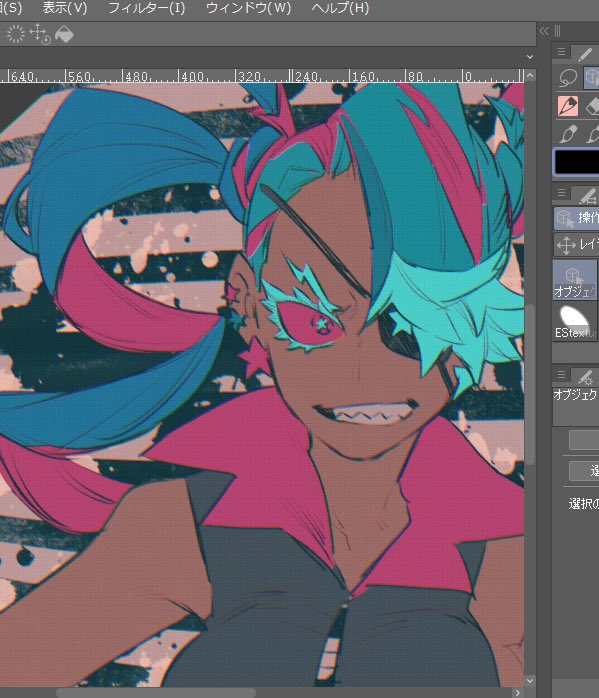Open the ウィンドウ(W) menu
This screenshot has height=698, width=599.
pyautogui.click(x=248, y=8)
